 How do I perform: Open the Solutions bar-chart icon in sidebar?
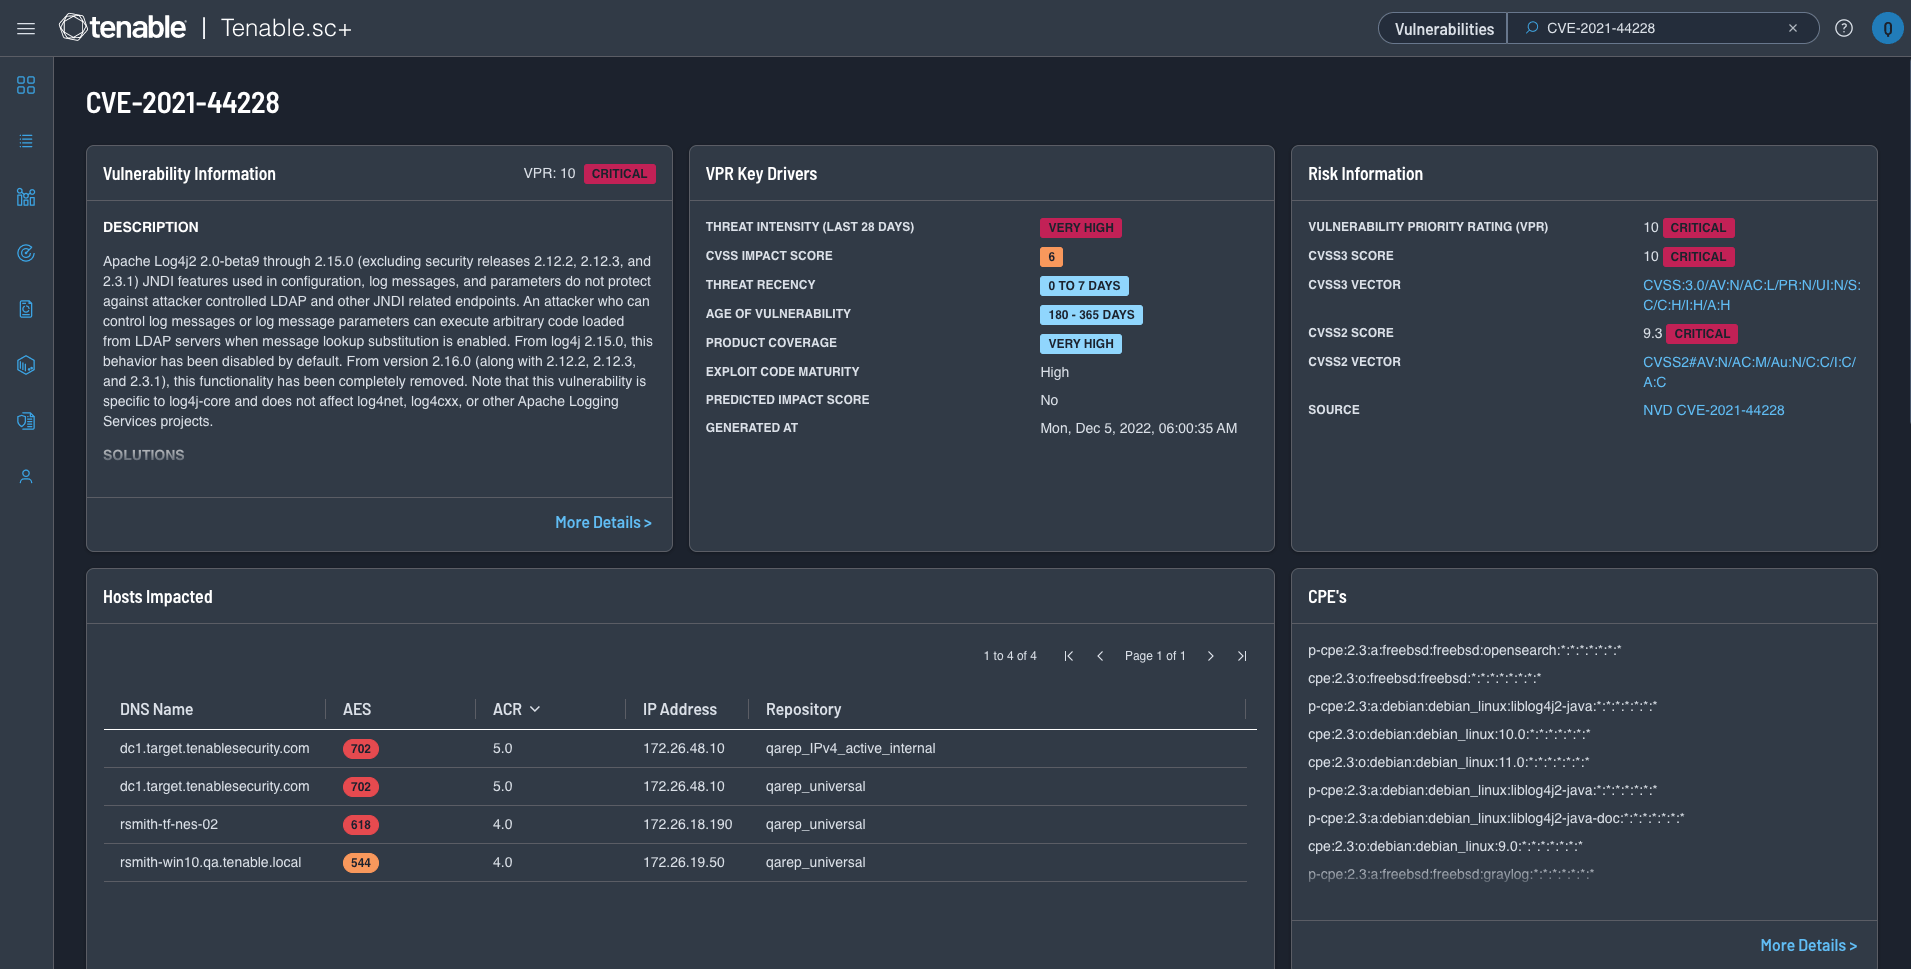25,197
